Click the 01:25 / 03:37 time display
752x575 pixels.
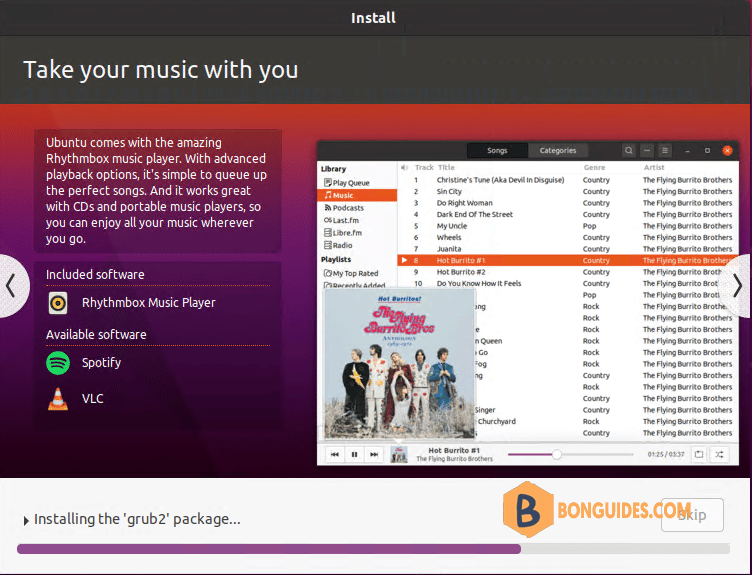coord(666,455)
